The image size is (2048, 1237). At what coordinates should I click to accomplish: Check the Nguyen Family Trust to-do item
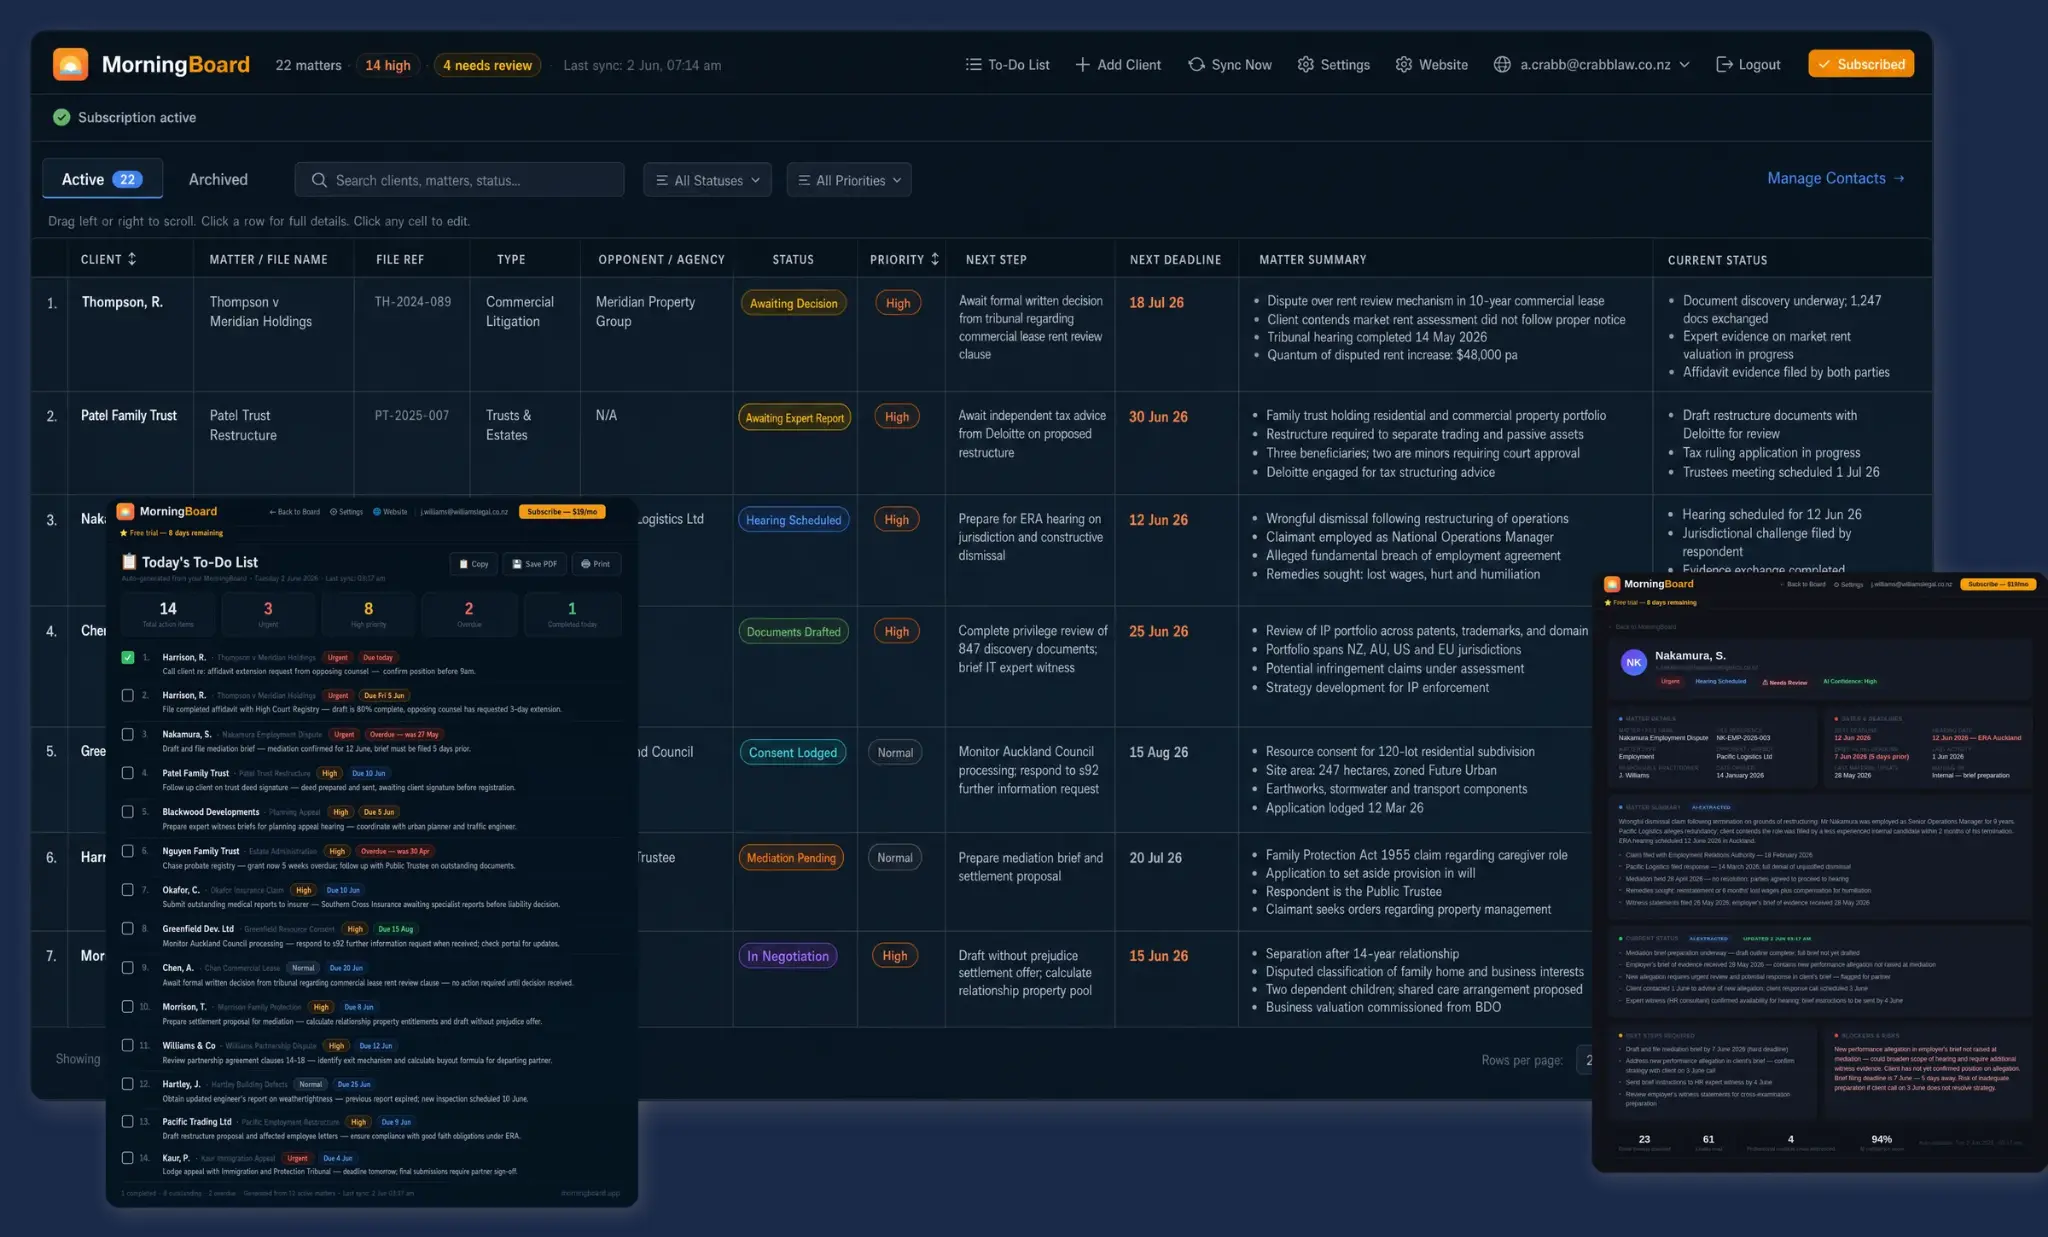click(127, 851)
